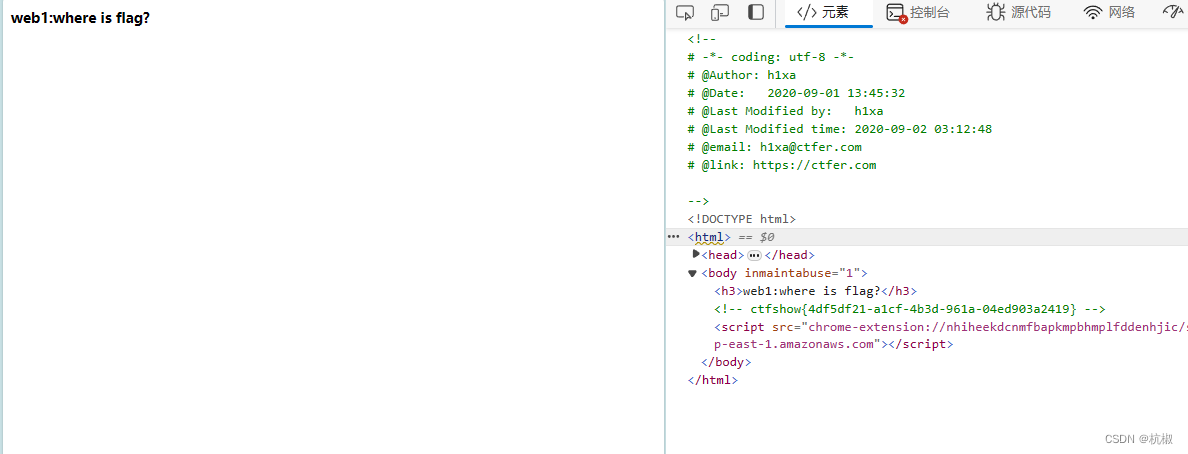Toggle the DevTools sidebar dock icon
Image resolution: width=1188 pixels, height=454 pixels.
[x=755, y=12]
